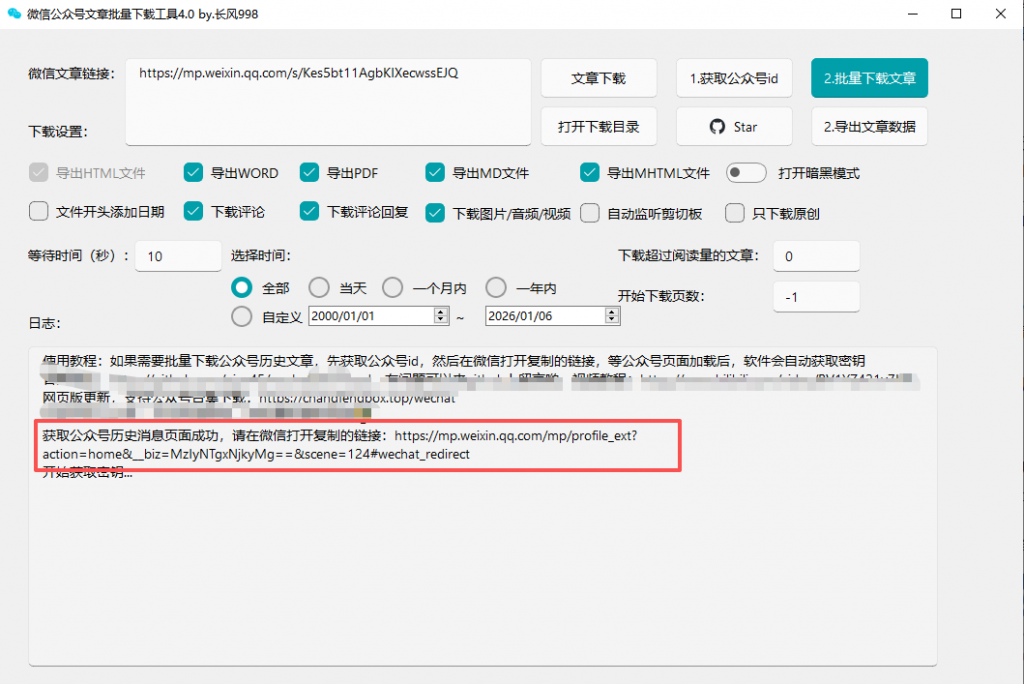Uncheck the 导出WORD checkbox

pyautogui.click(x=194, y=173)
